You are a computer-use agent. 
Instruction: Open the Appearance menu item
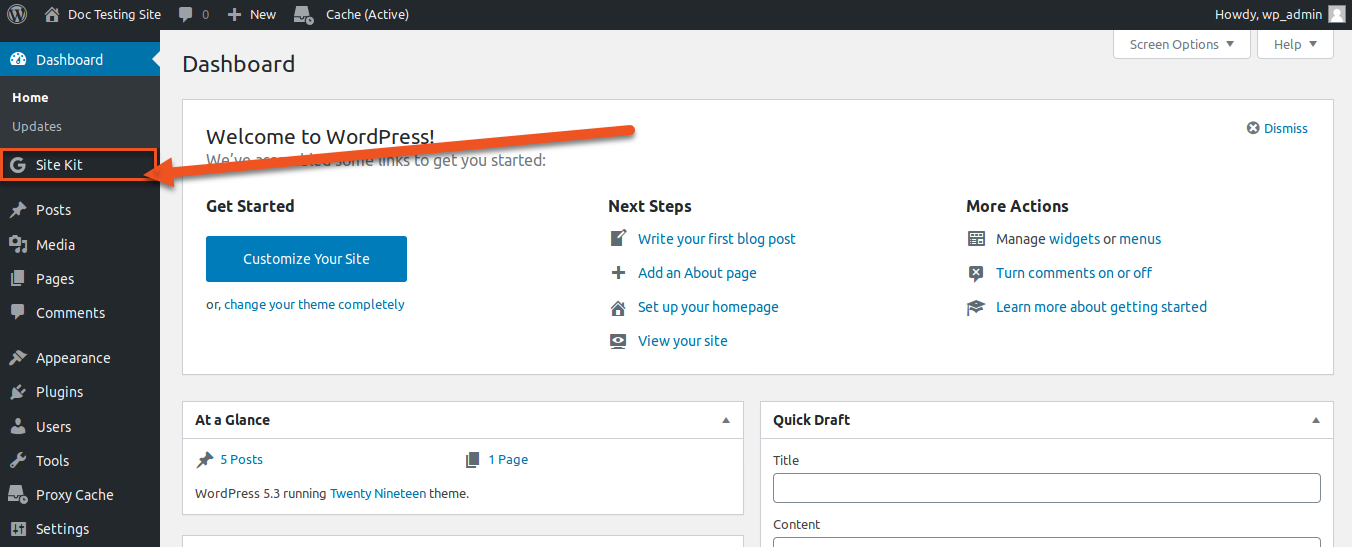point(80,358)
